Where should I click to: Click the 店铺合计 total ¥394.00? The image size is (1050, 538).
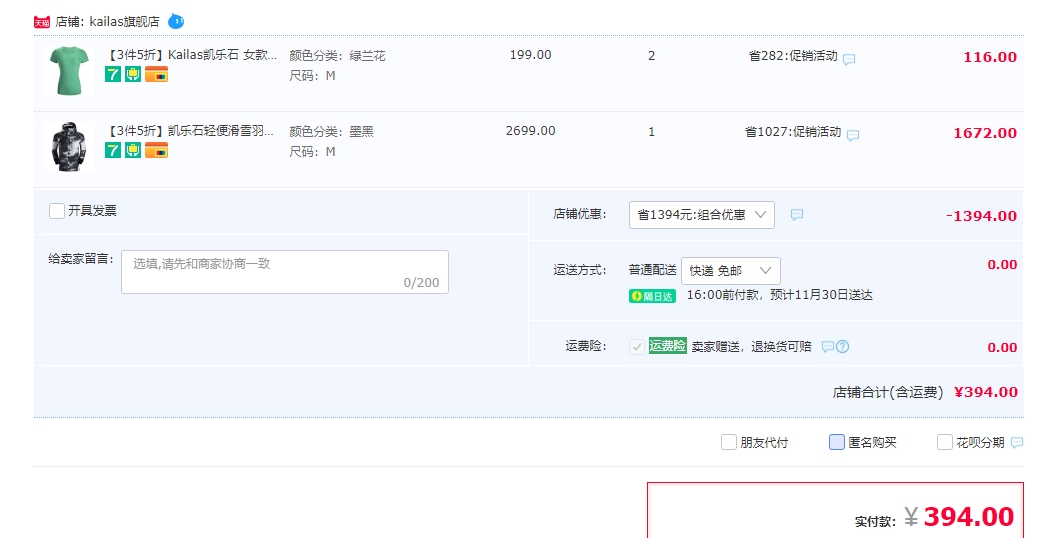[986, 393]
